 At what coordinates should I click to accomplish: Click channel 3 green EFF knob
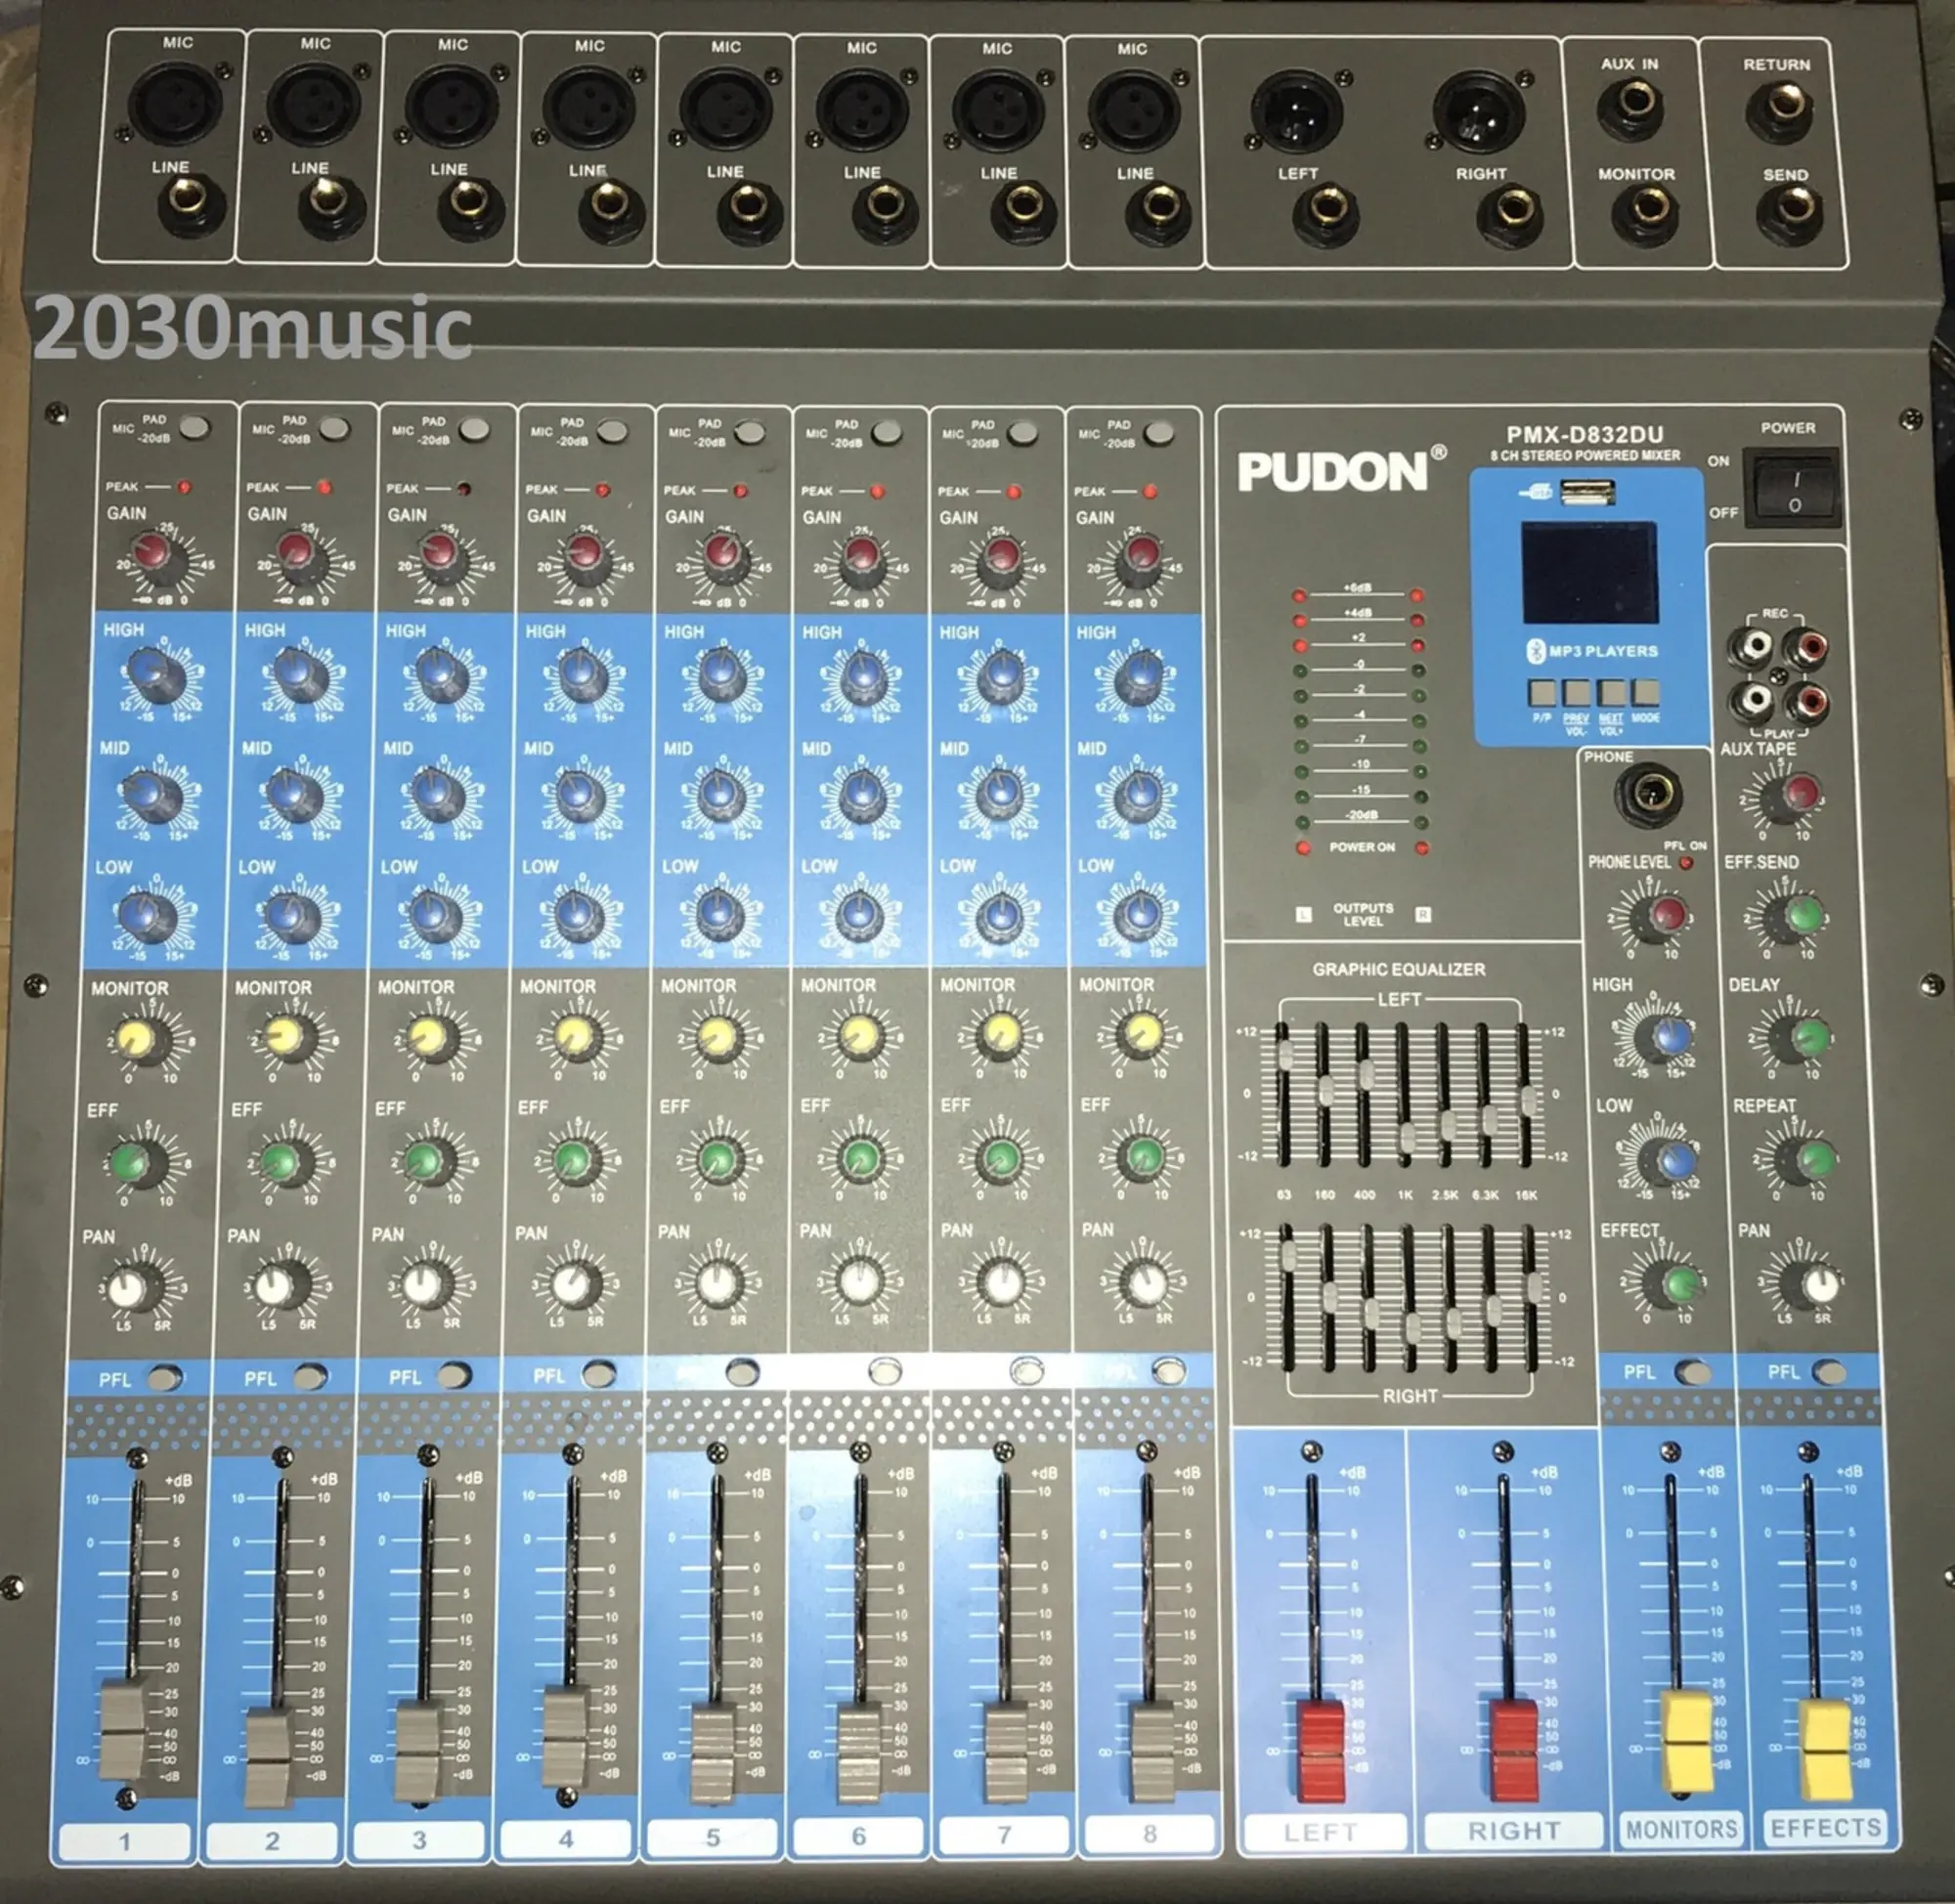click(426, 1162)
